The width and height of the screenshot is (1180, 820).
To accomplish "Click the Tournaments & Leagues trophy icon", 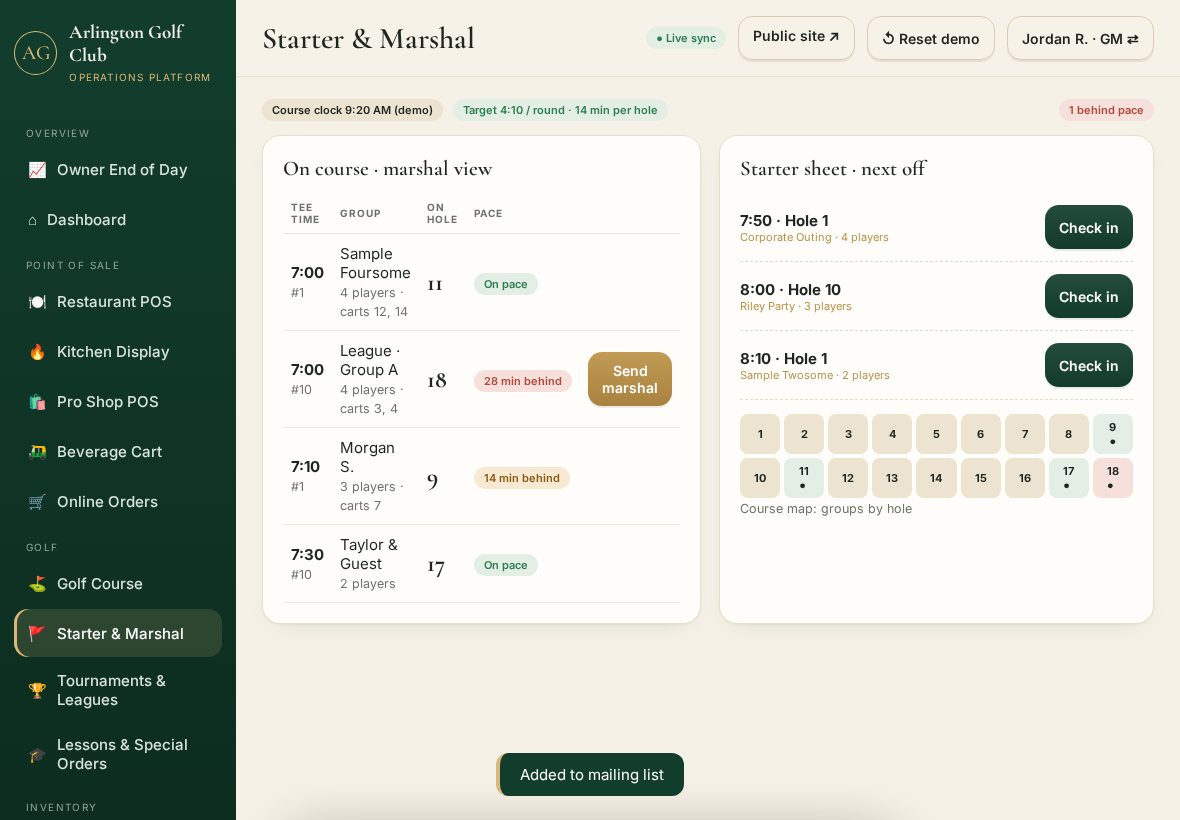I will pos(37,691).
